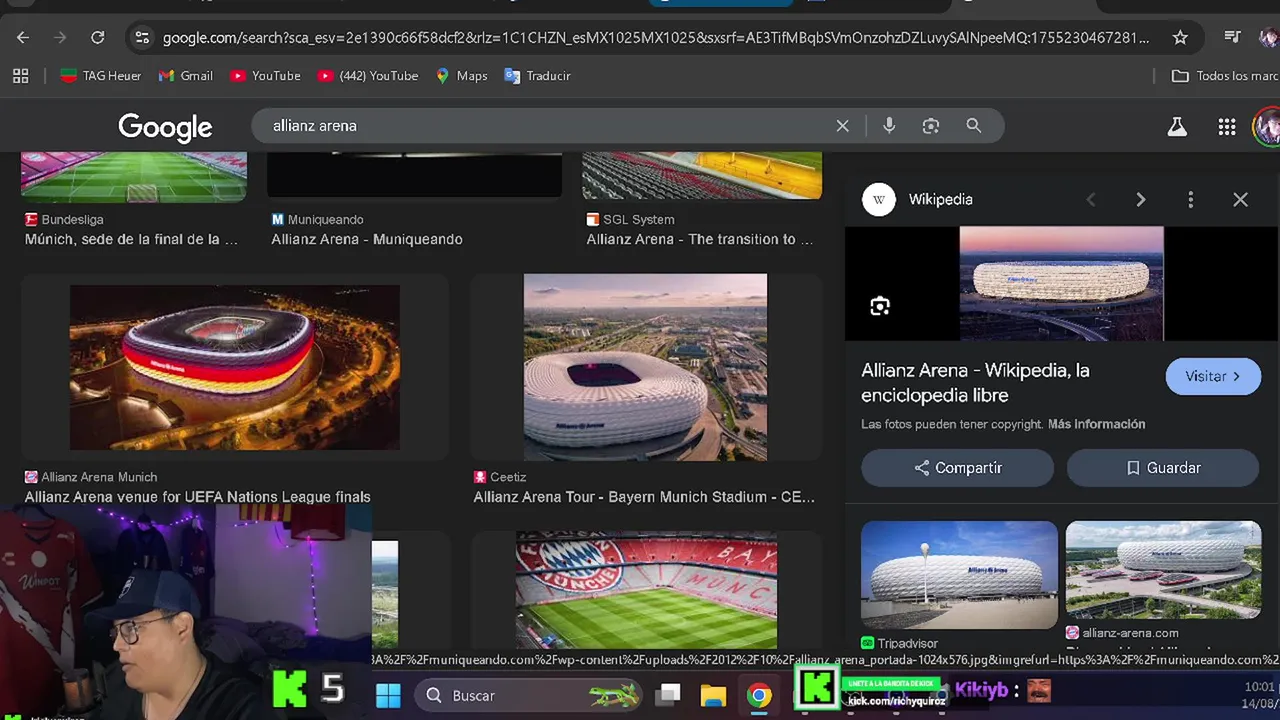Click the Compartir button

[x=957, y=468]
